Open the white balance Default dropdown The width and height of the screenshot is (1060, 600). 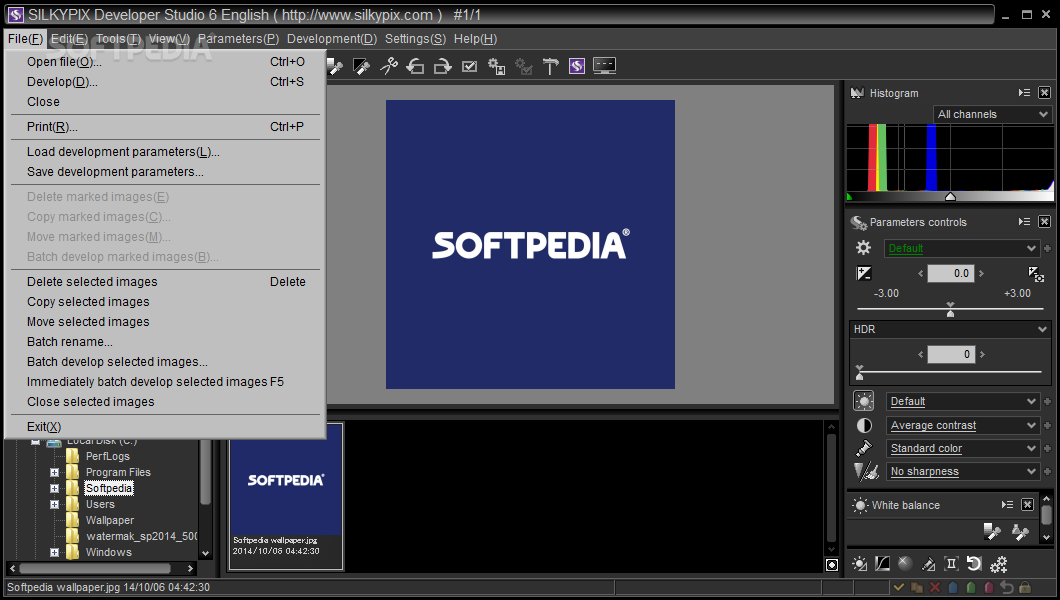(x=962, y=401)
